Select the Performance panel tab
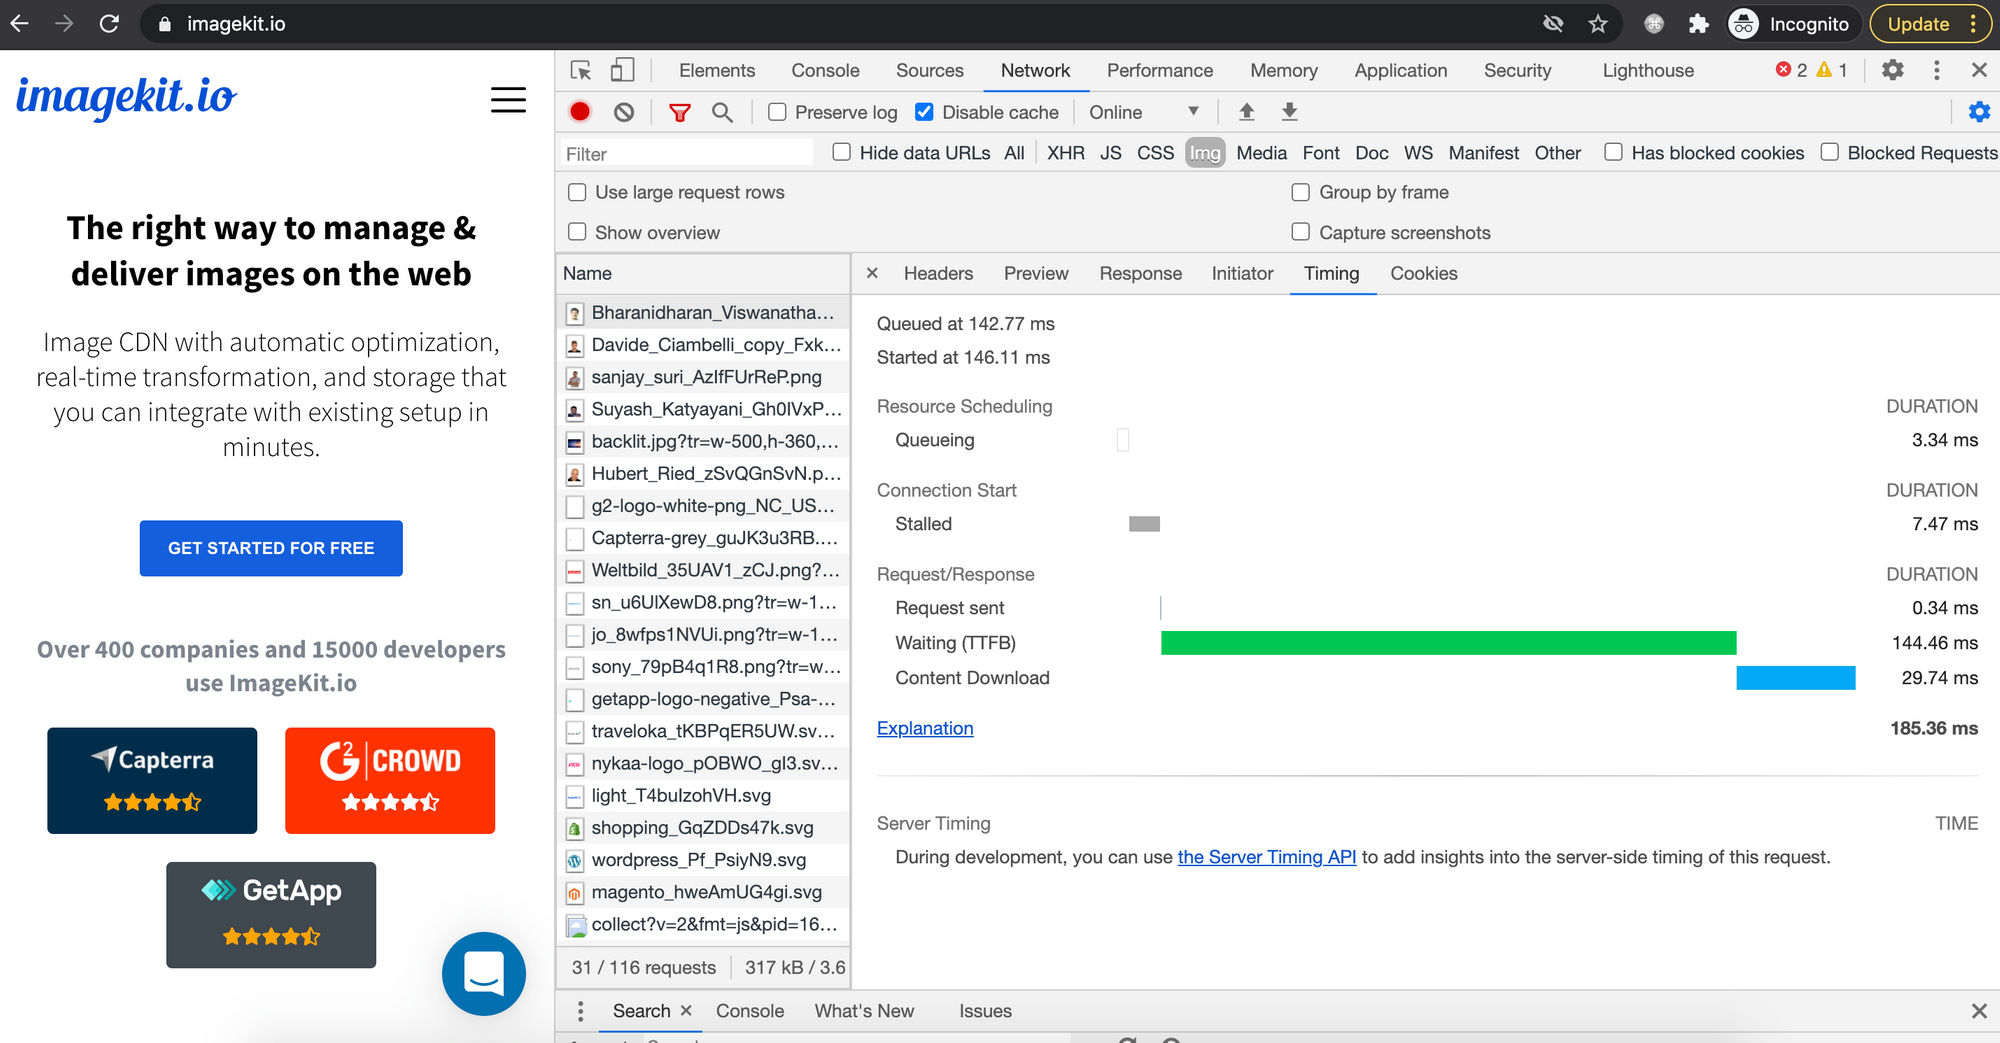Viewport: 2000px width, 1043px height. coord(1159,70)
